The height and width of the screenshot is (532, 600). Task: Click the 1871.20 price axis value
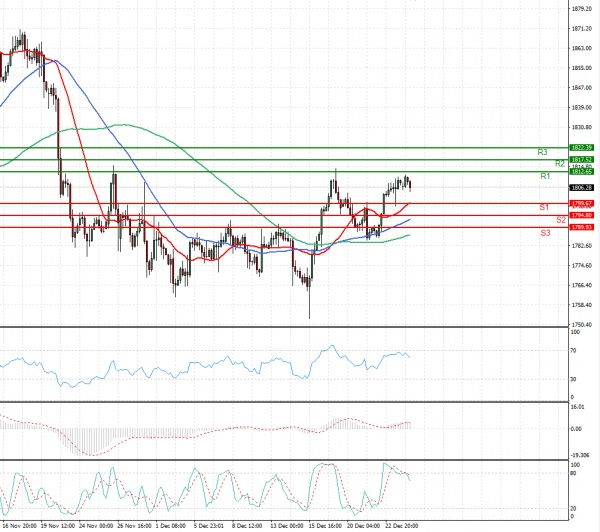tap(582, 29)
